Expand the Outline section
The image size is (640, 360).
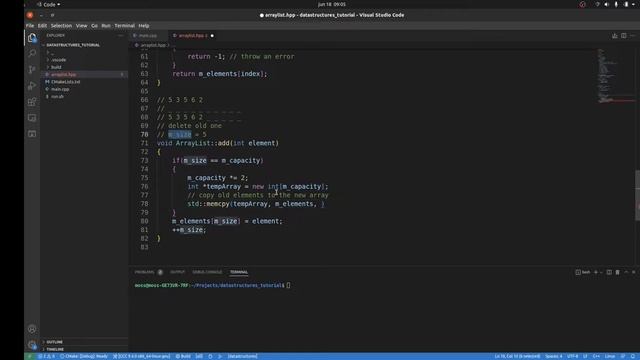(x=54, y=342)
